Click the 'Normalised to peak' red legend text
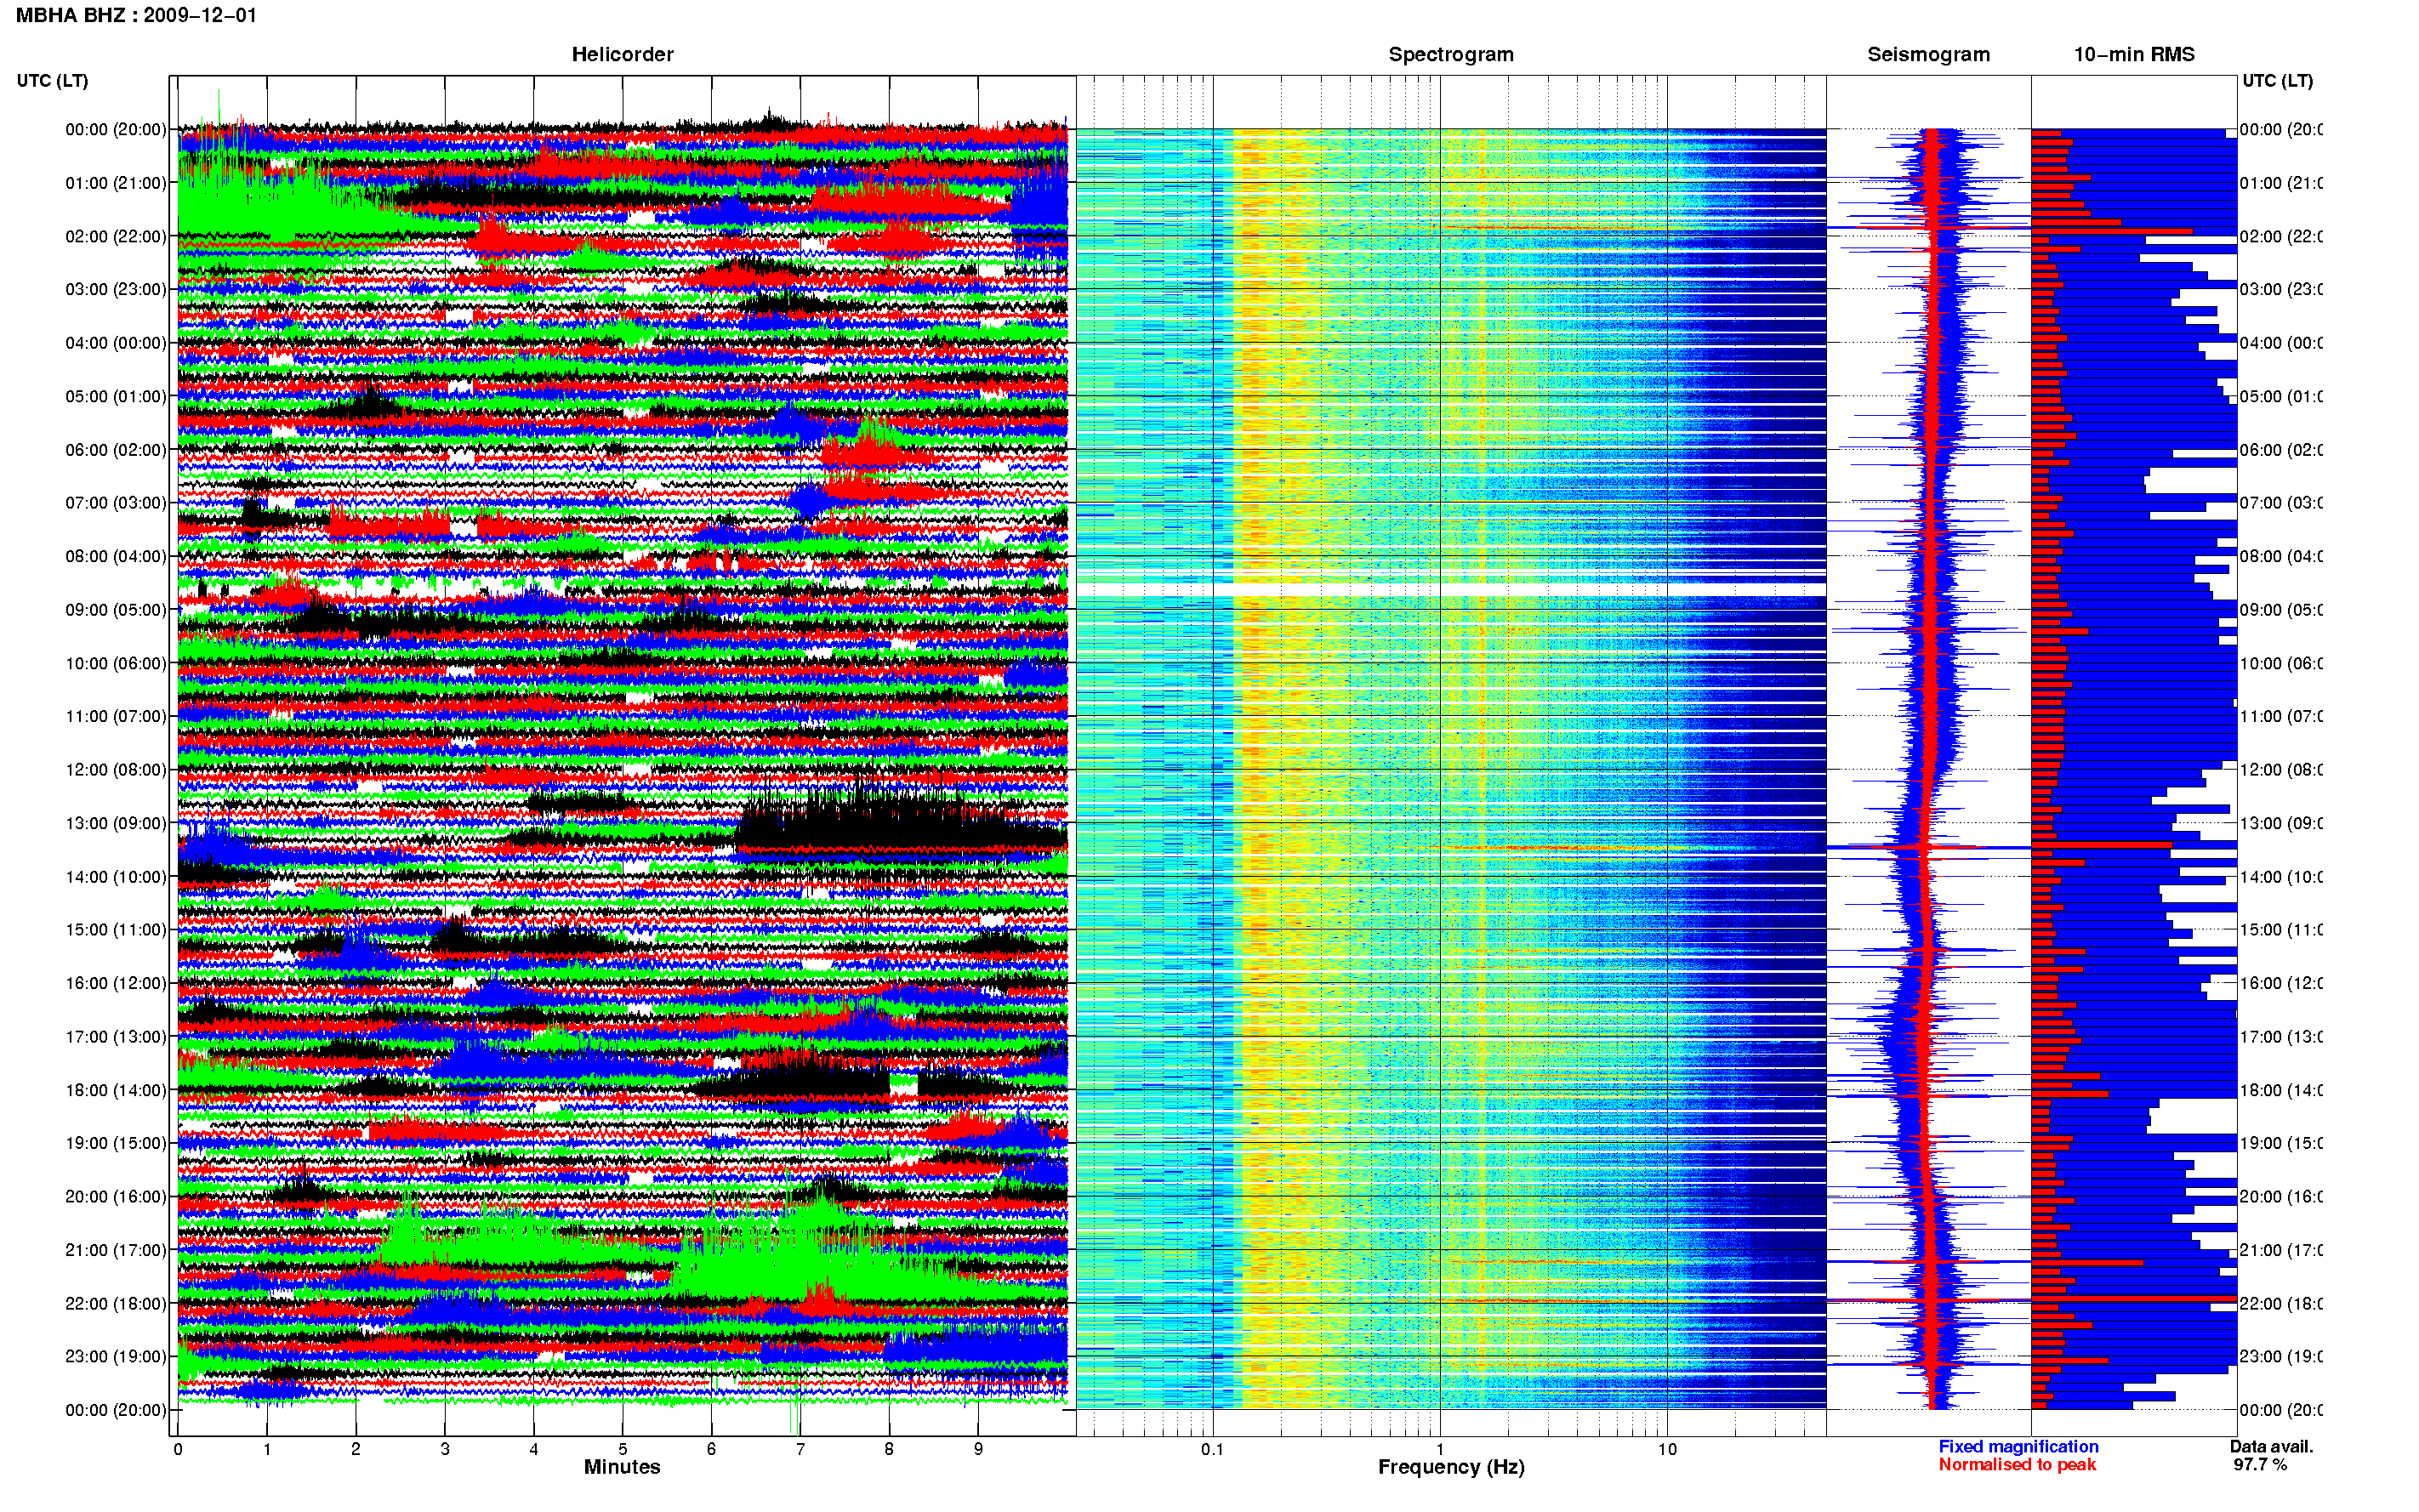Viewport: 2419px width, 1512px height. (x=2017, y=1464)
